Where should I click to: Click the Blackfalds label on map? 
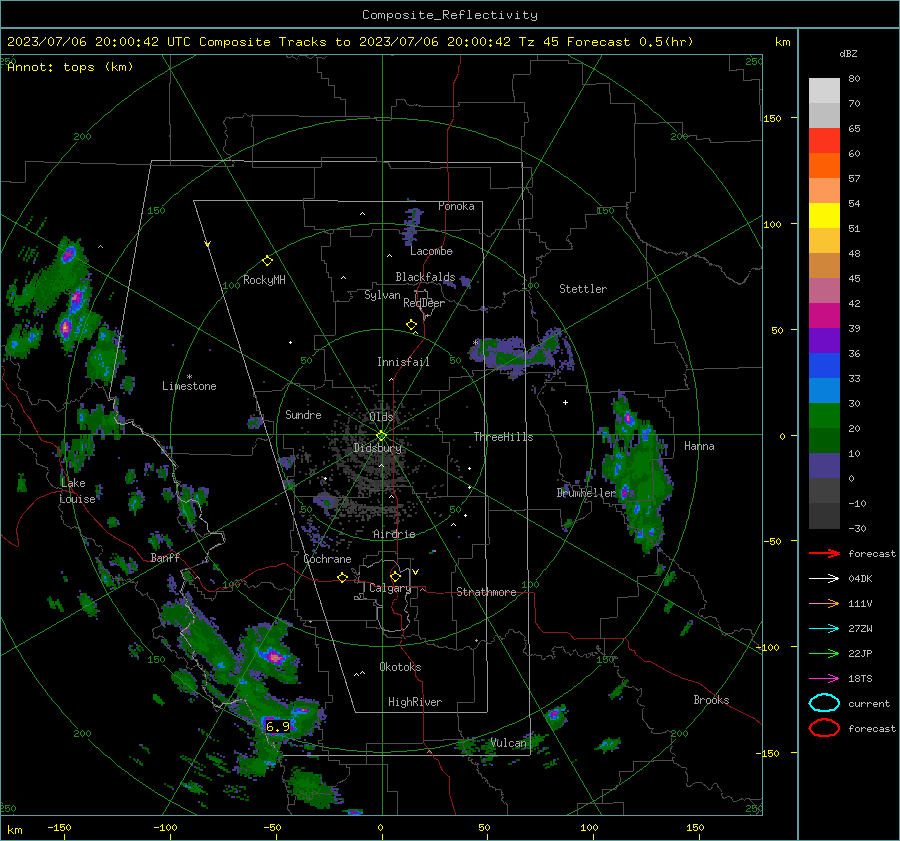point(425,277)
